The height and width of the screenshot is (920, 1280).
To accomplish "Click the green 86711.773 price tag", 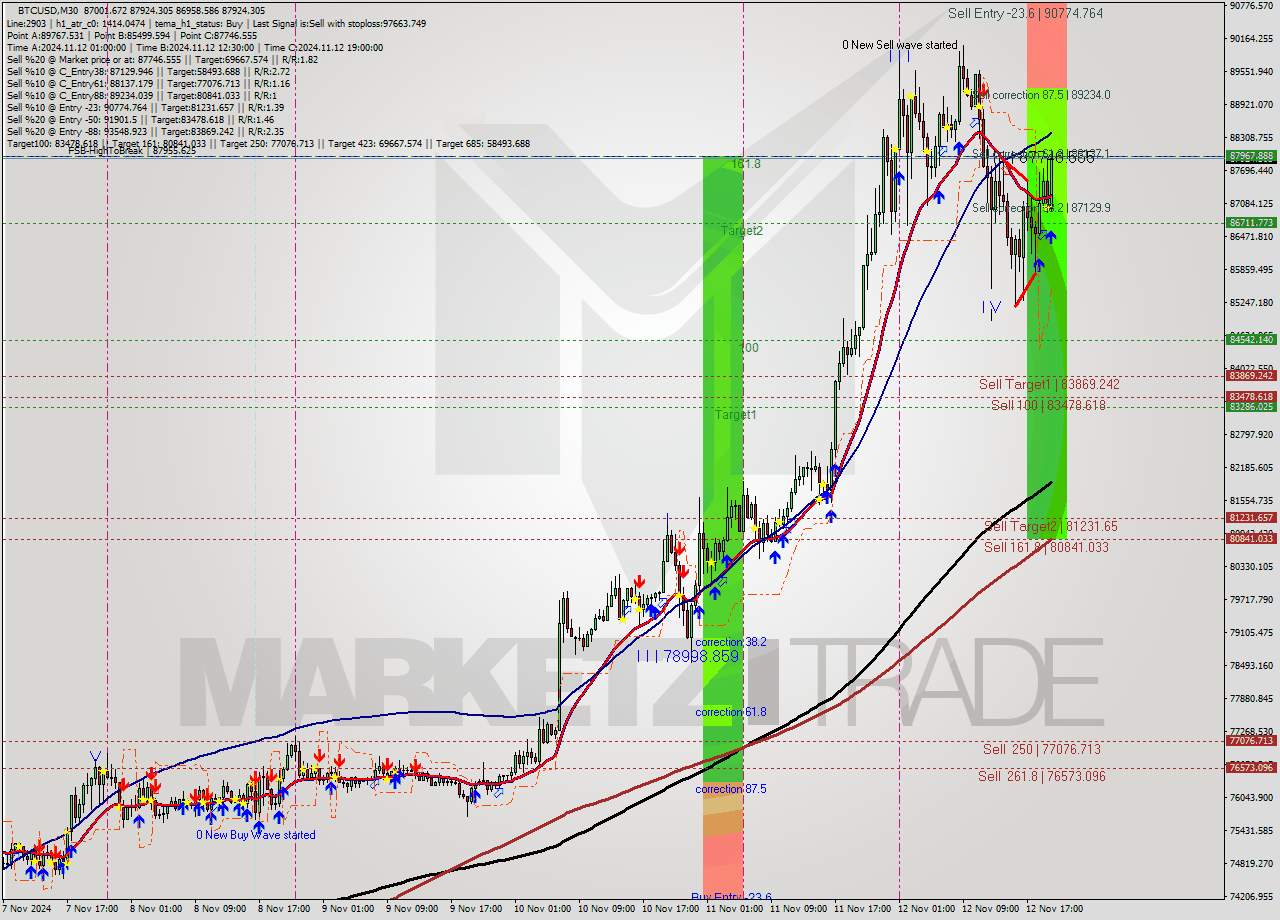I will [x=1251, y=223].
